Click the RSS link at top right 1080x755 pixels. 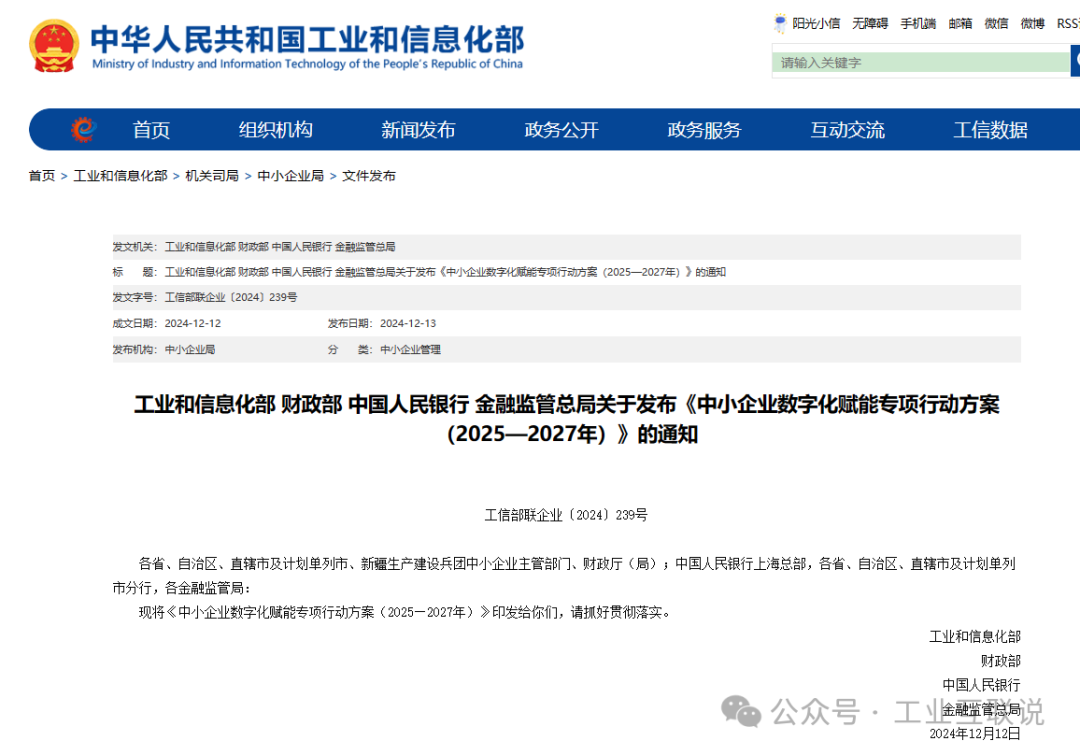[1066, 23]
